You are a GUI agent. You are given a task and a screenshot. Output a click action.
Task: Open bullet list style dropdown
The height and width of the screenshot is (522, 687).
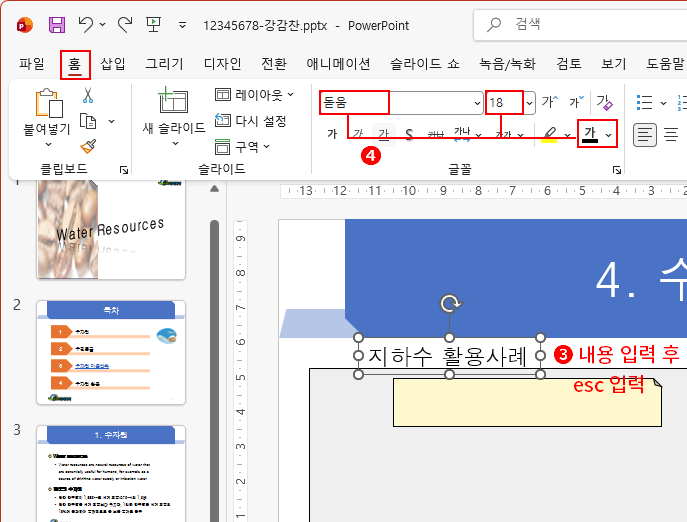pos(663,103)
